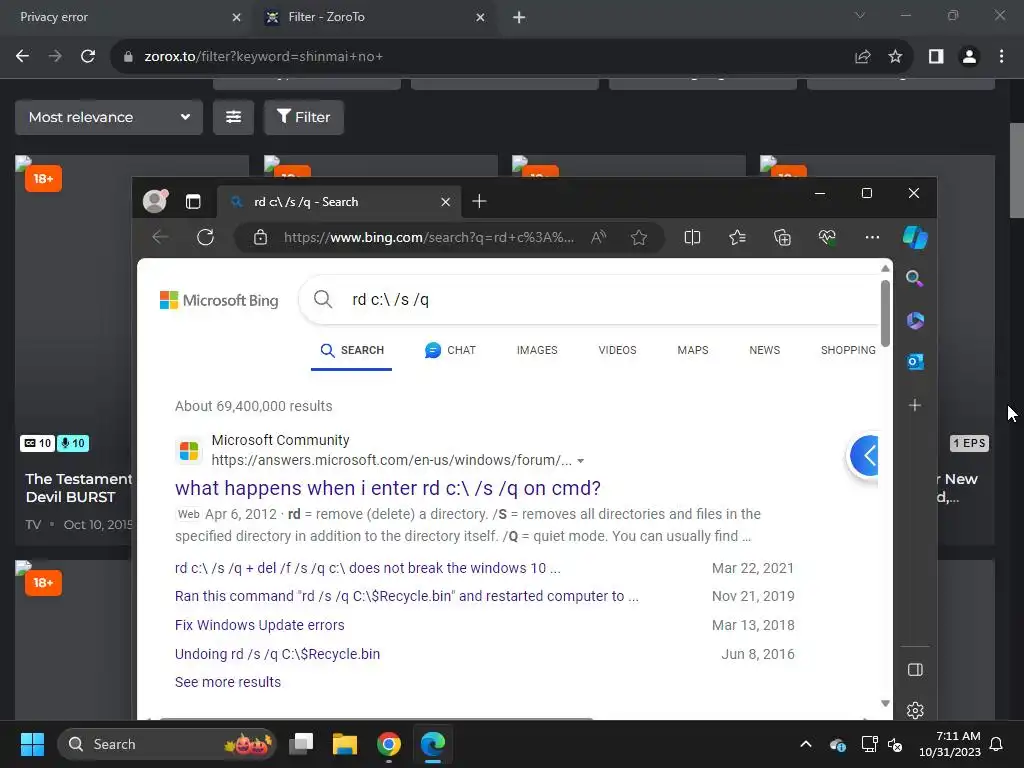This screenshot has width=1024, height=768.
Task: Toggle Edge sidebar visibility icon
Action: pyautogui.click(x=916, y=669)
